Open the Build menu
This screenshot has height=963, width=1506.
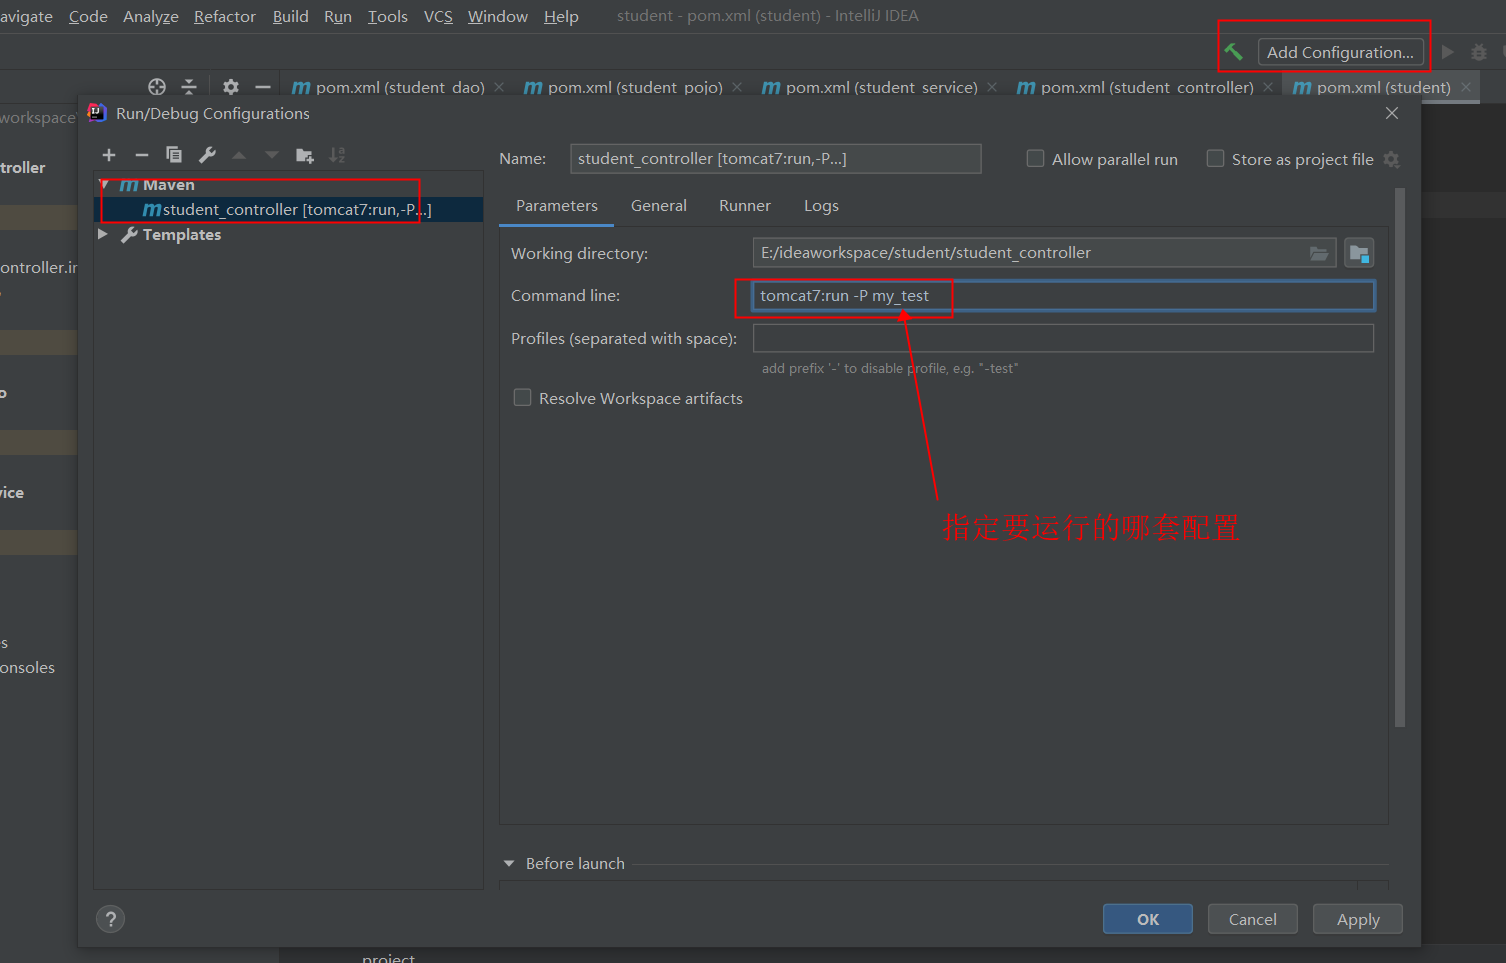[x=290, y=16]
